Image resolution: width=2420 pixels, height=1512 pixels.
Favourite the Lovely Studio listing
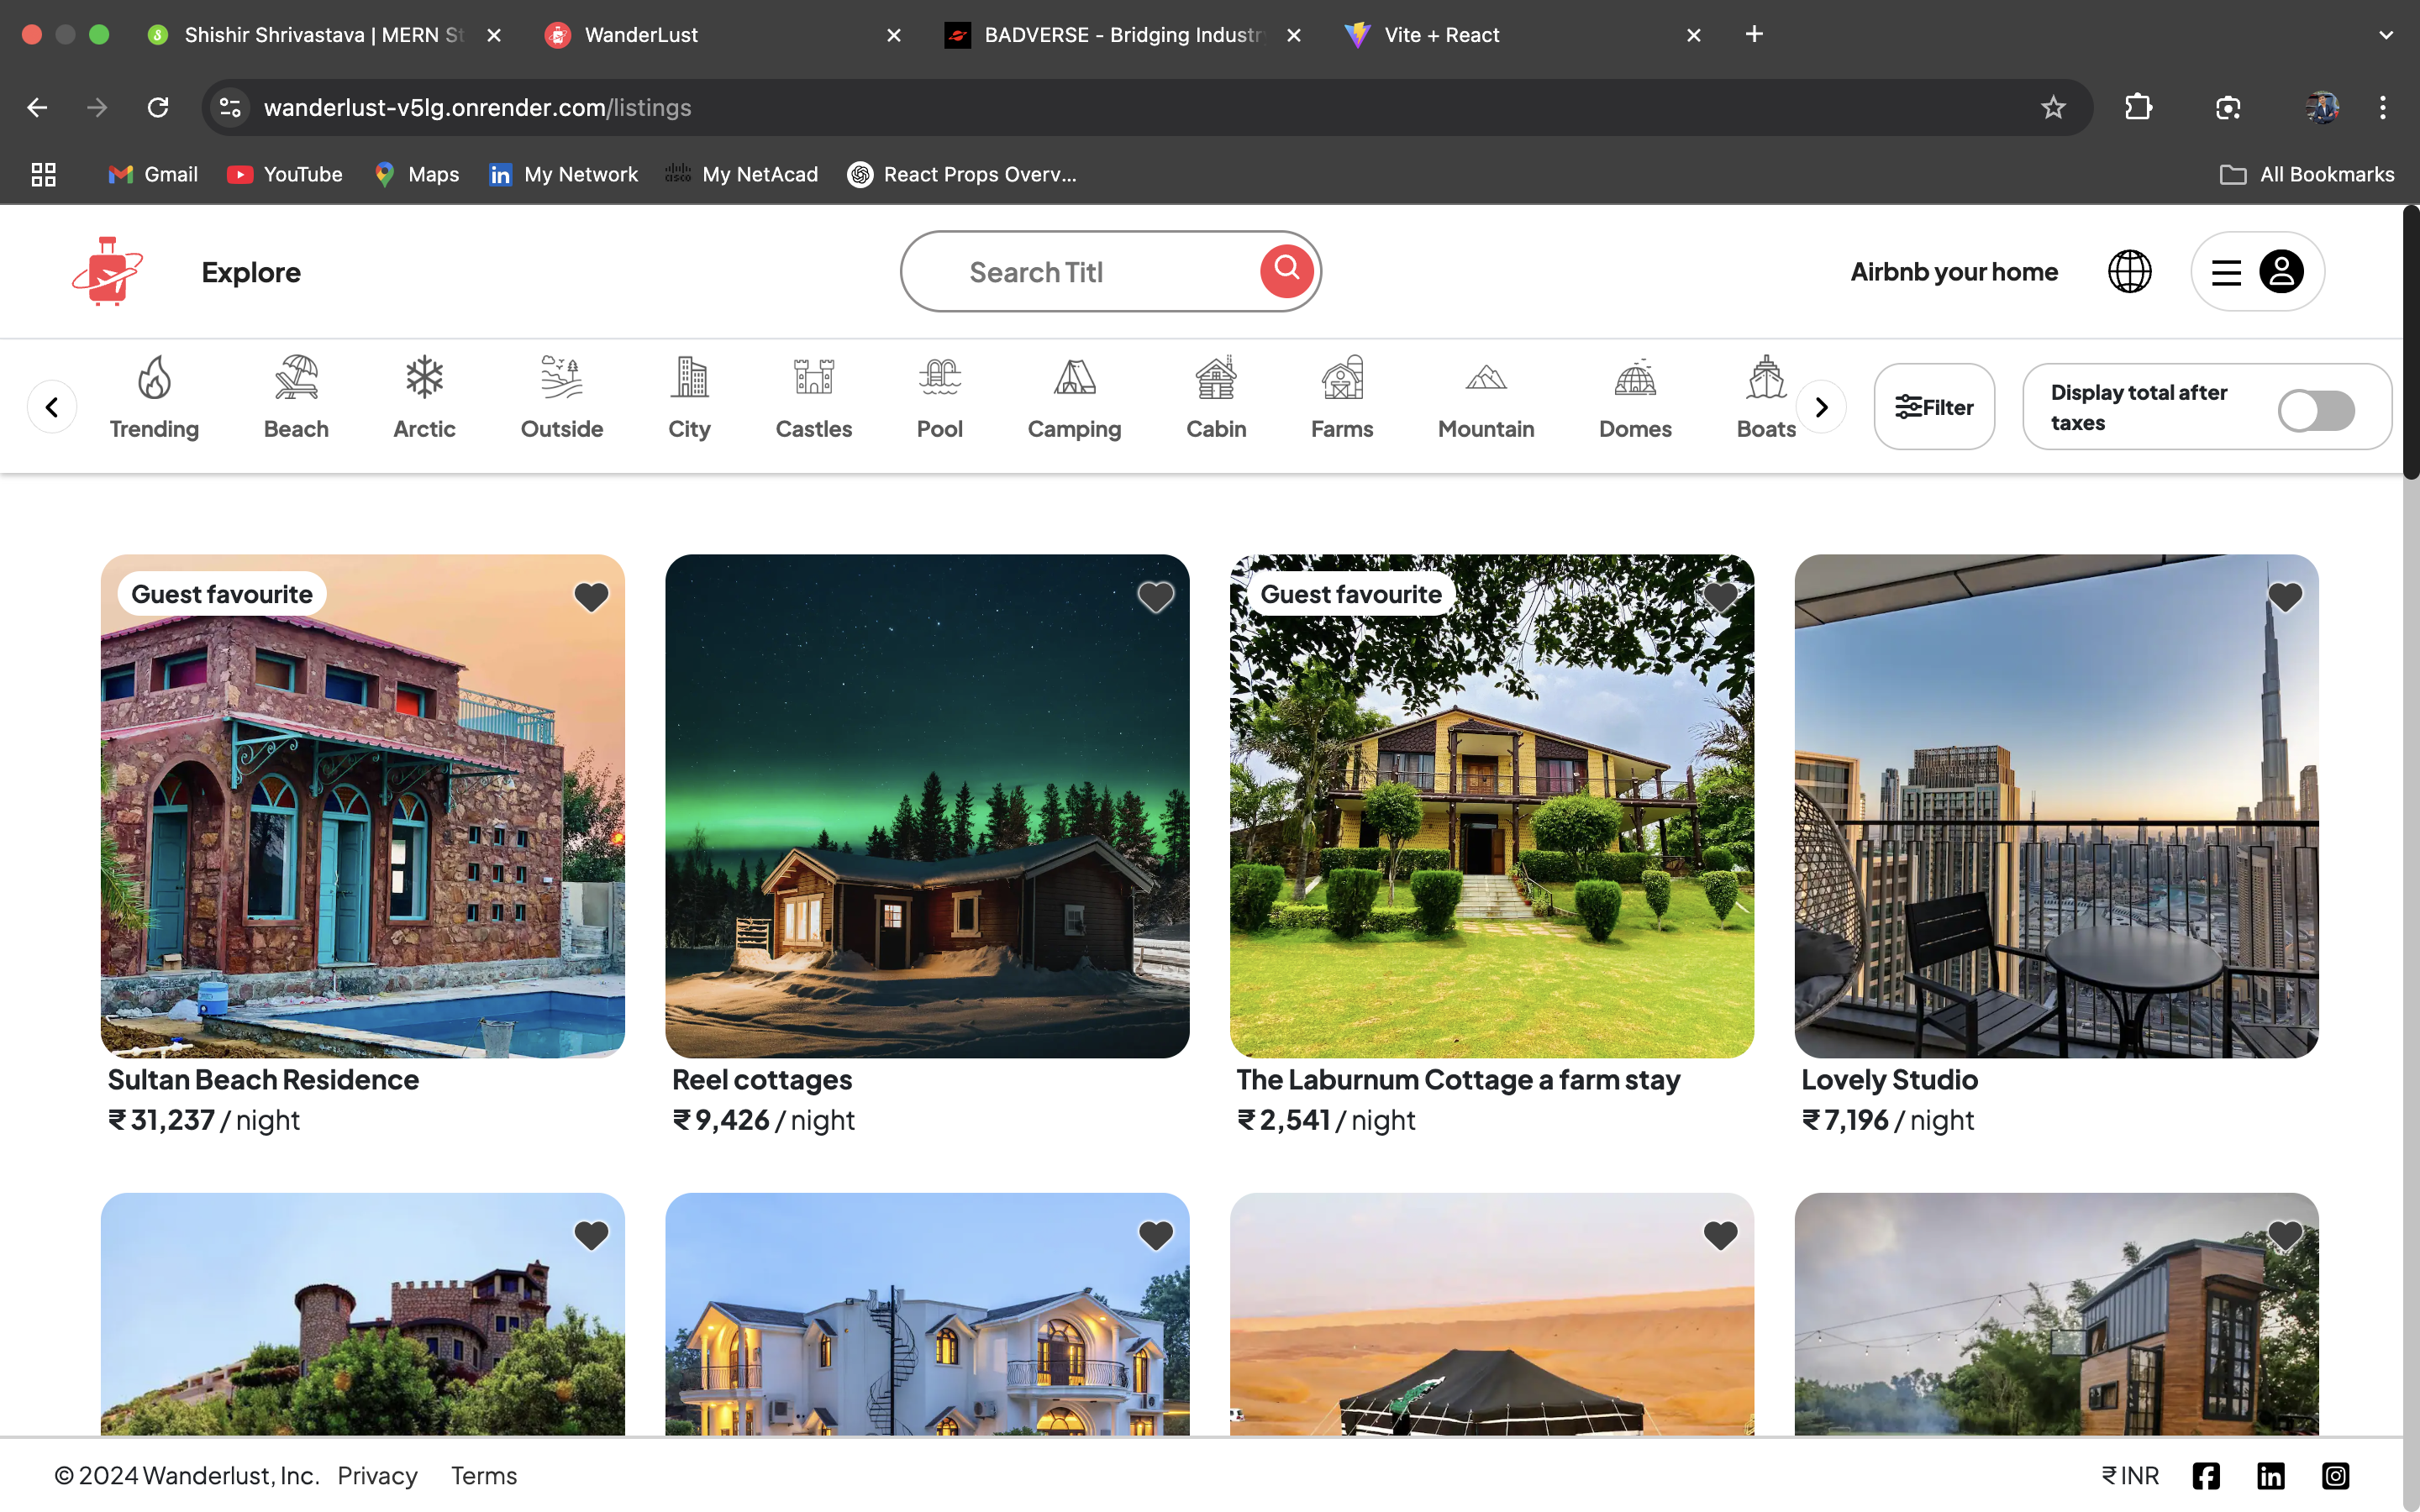pos(2285,597)
